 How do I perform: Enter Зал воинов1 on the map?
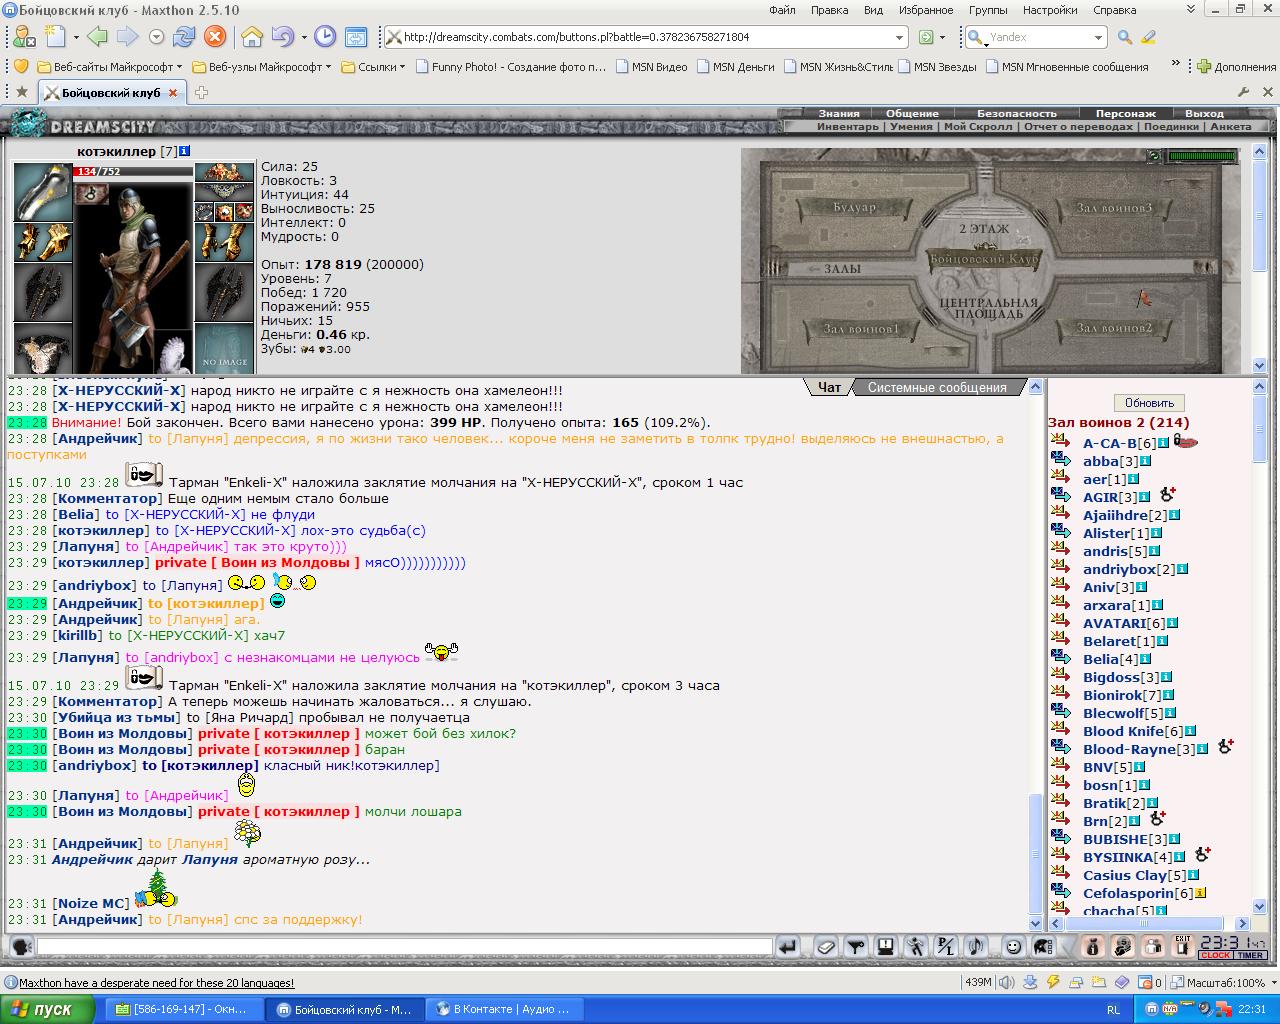(x=861, y=328)
